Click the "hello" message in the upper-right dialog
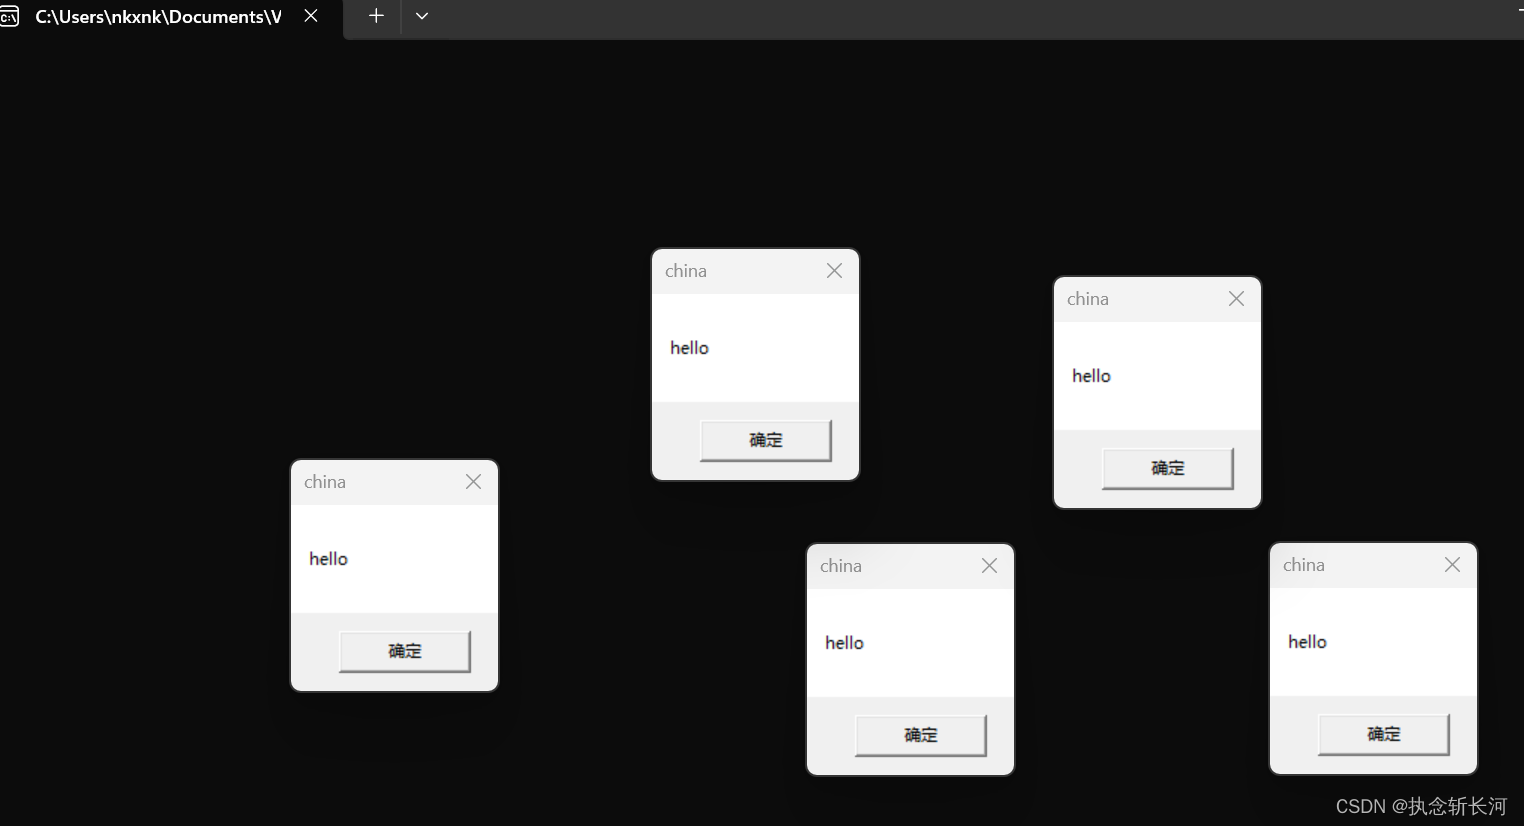The width and height of the screenshot is (1524, 826). pyautogui.click(x=1091, y=376)
